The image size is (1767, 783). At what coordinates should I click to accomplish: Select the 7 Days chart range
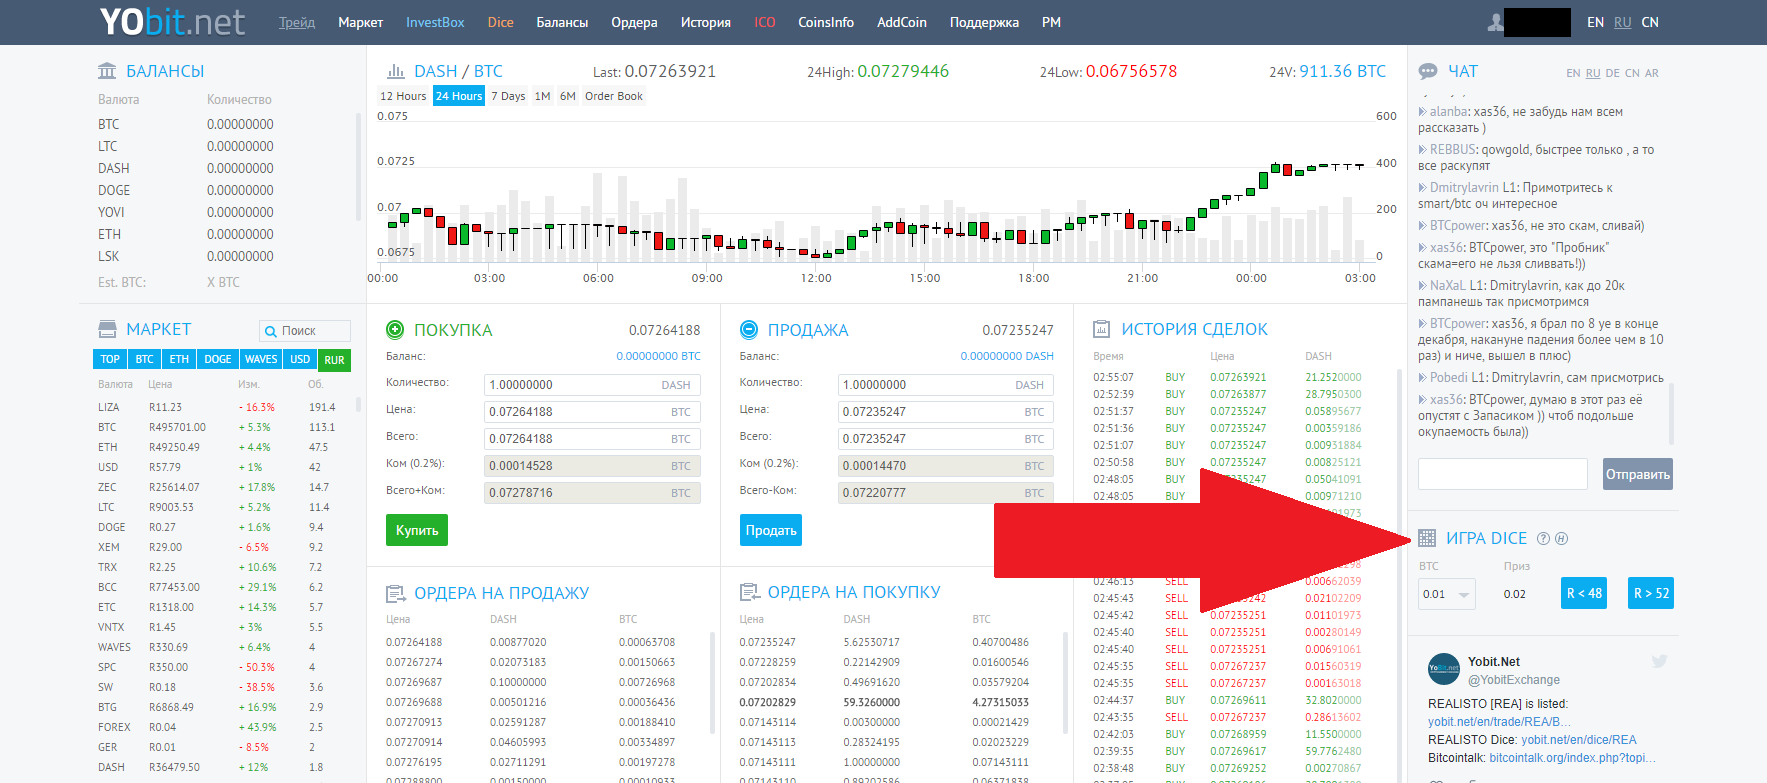508,96
